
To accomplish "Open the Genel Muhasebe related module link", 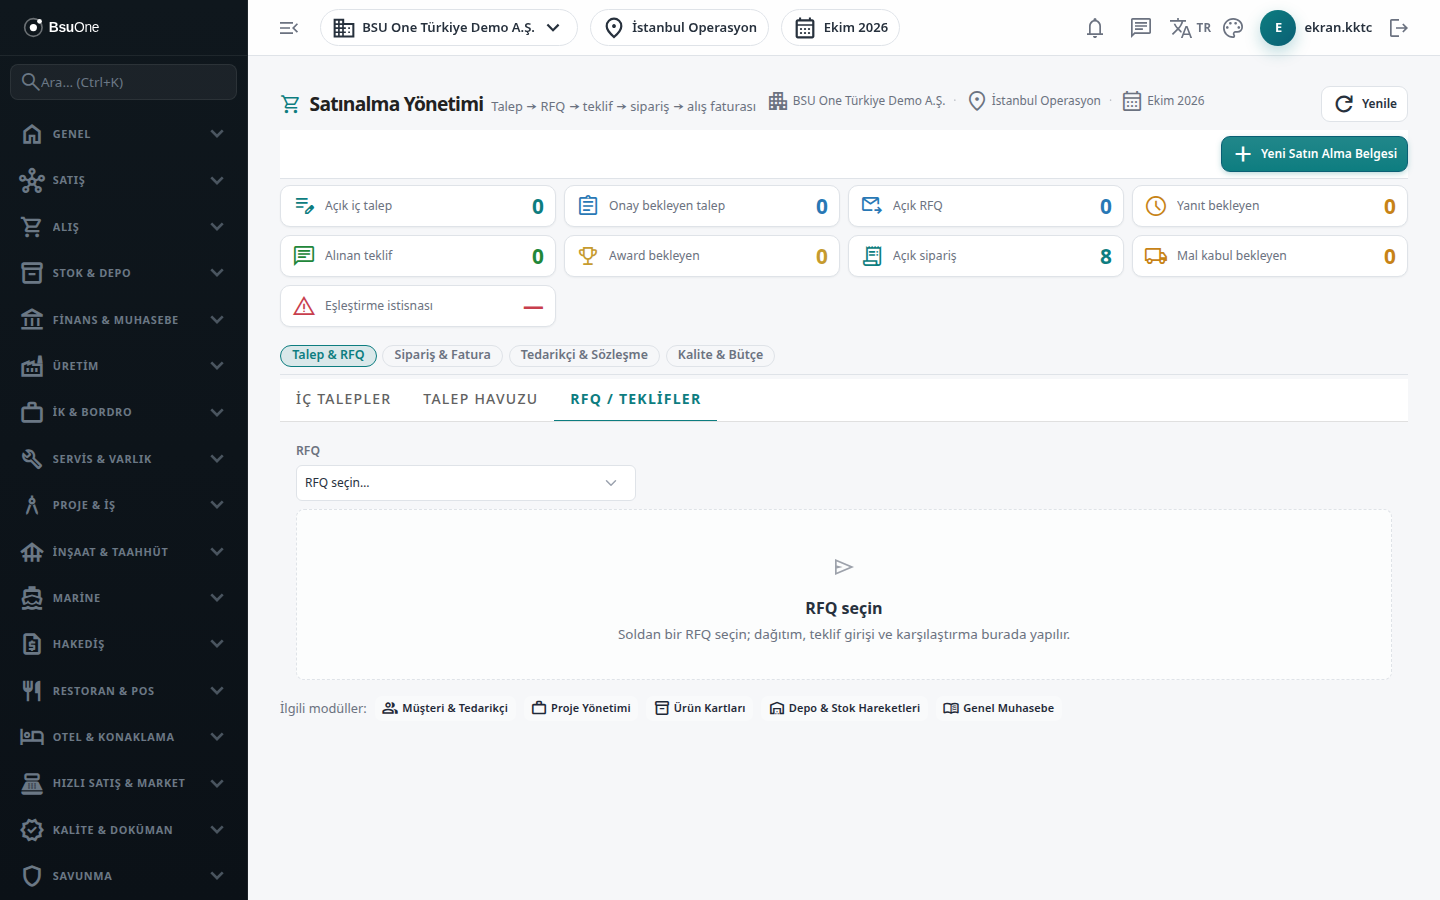I will pyautogui.click(x=998, y=708).
